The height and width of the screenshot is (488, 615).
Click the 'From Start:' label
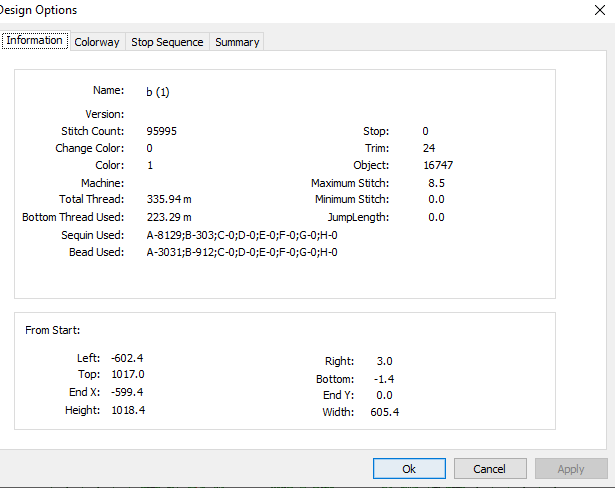53,330
